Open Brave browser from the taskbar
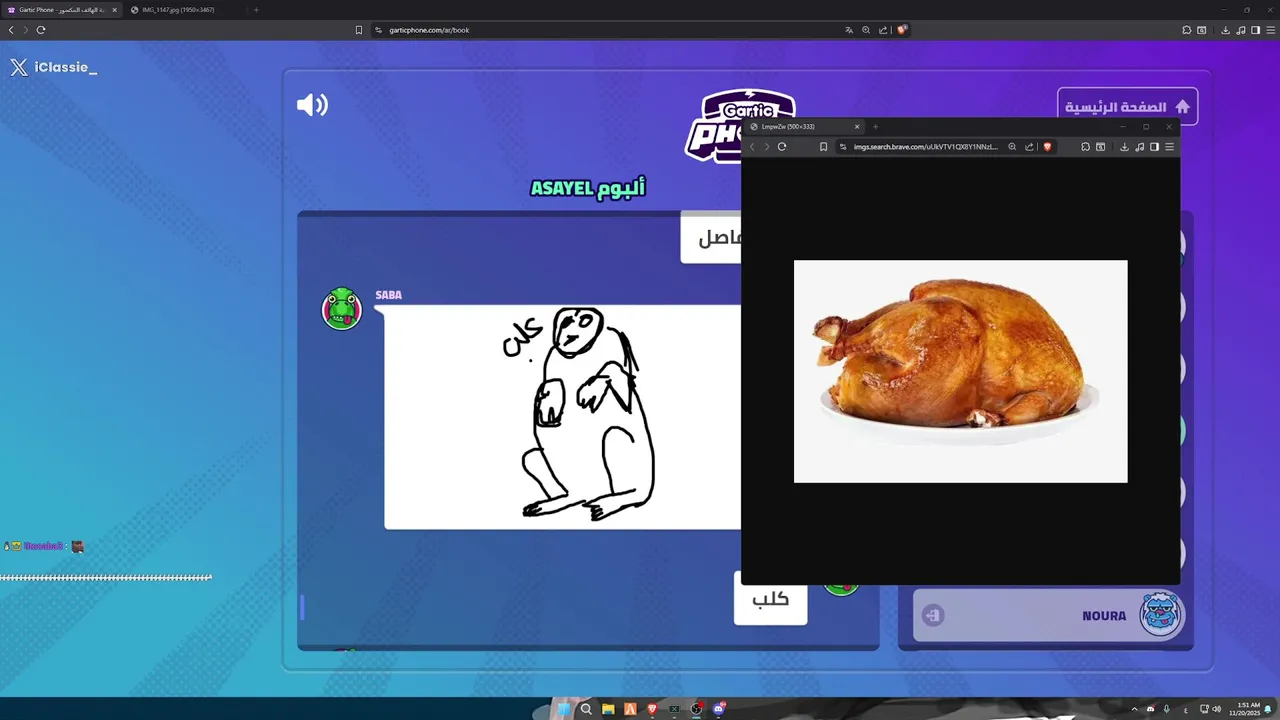 652,709
